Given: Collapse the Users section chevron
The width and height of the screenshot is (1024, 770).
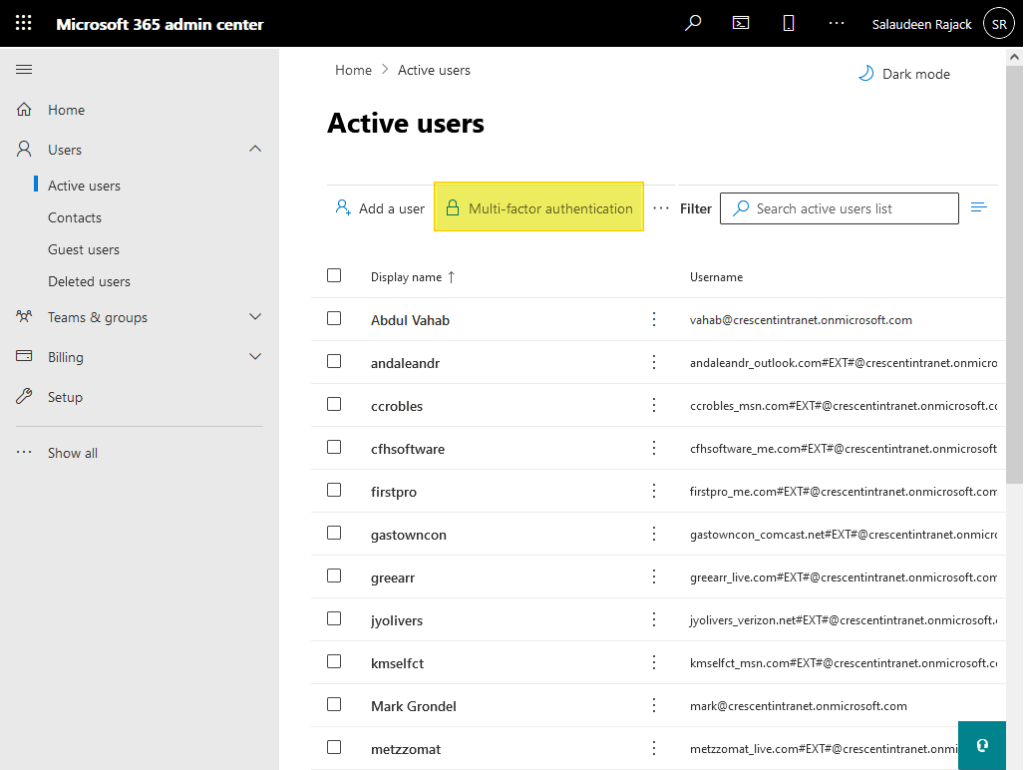Looking at the screenshot, I should click(x=255, y=149).
